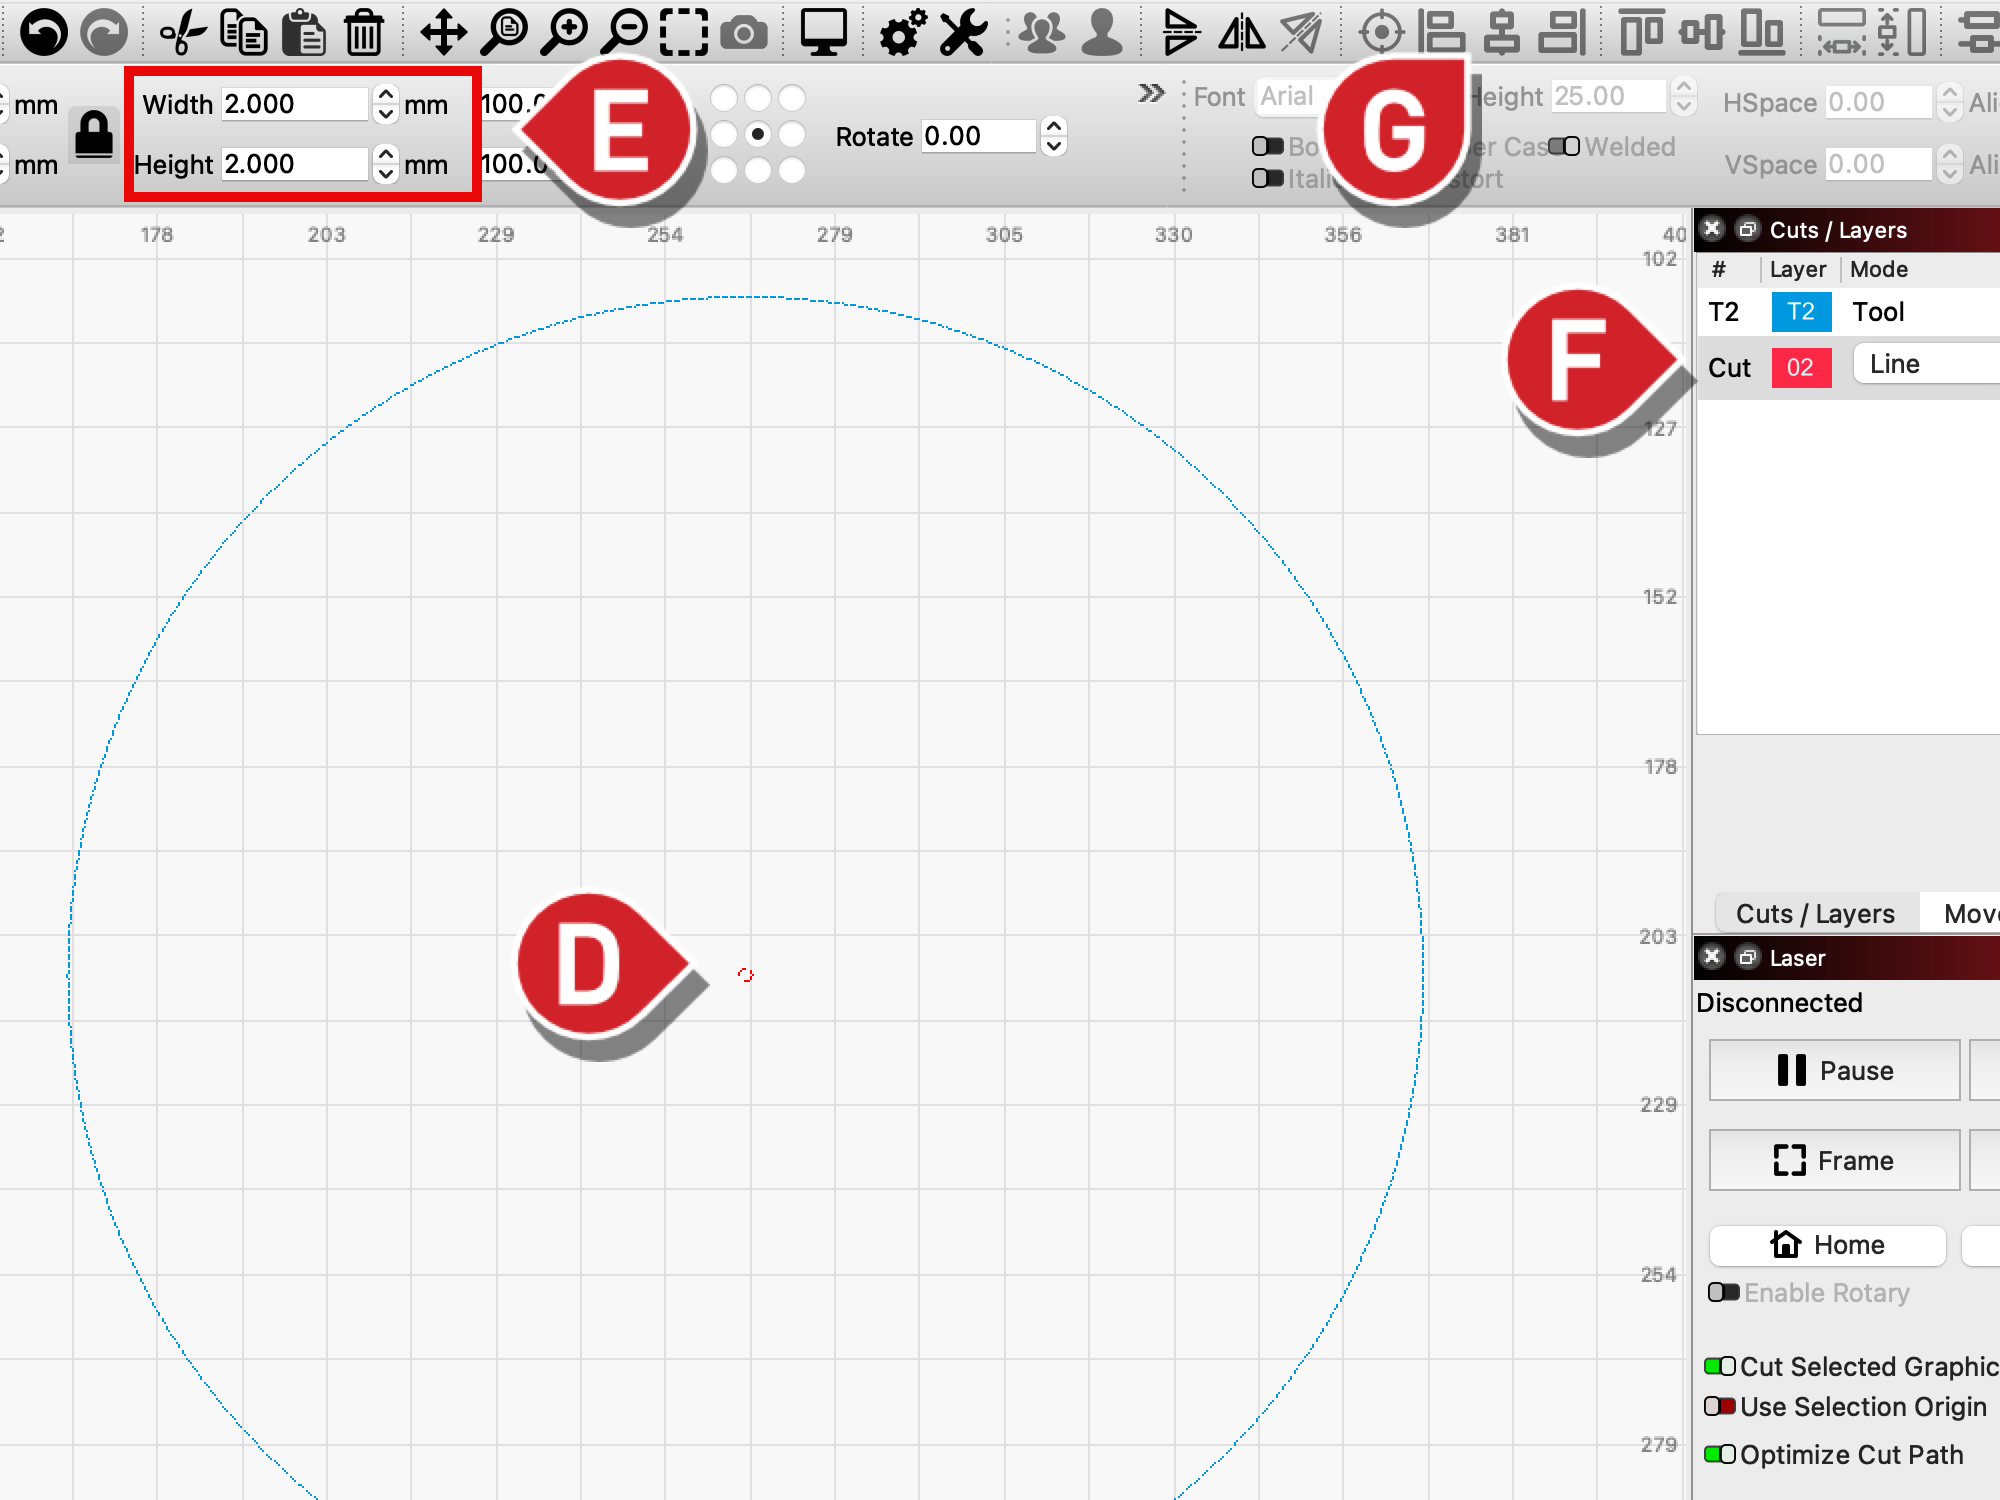The width and height of the screenshot is (2000, 1500).
Task: Open the device settings wrench icon
Action: click(963, 33)
